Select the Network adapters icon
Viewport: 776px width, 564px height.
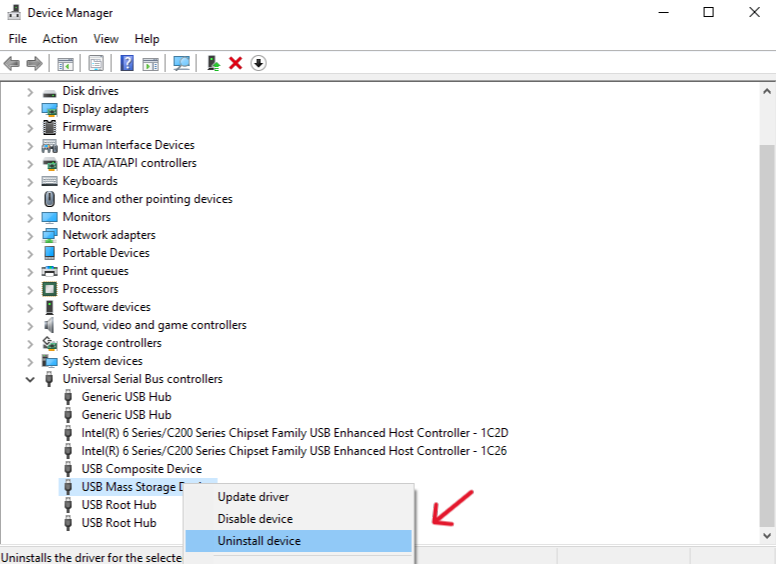[x=49, y=235]
